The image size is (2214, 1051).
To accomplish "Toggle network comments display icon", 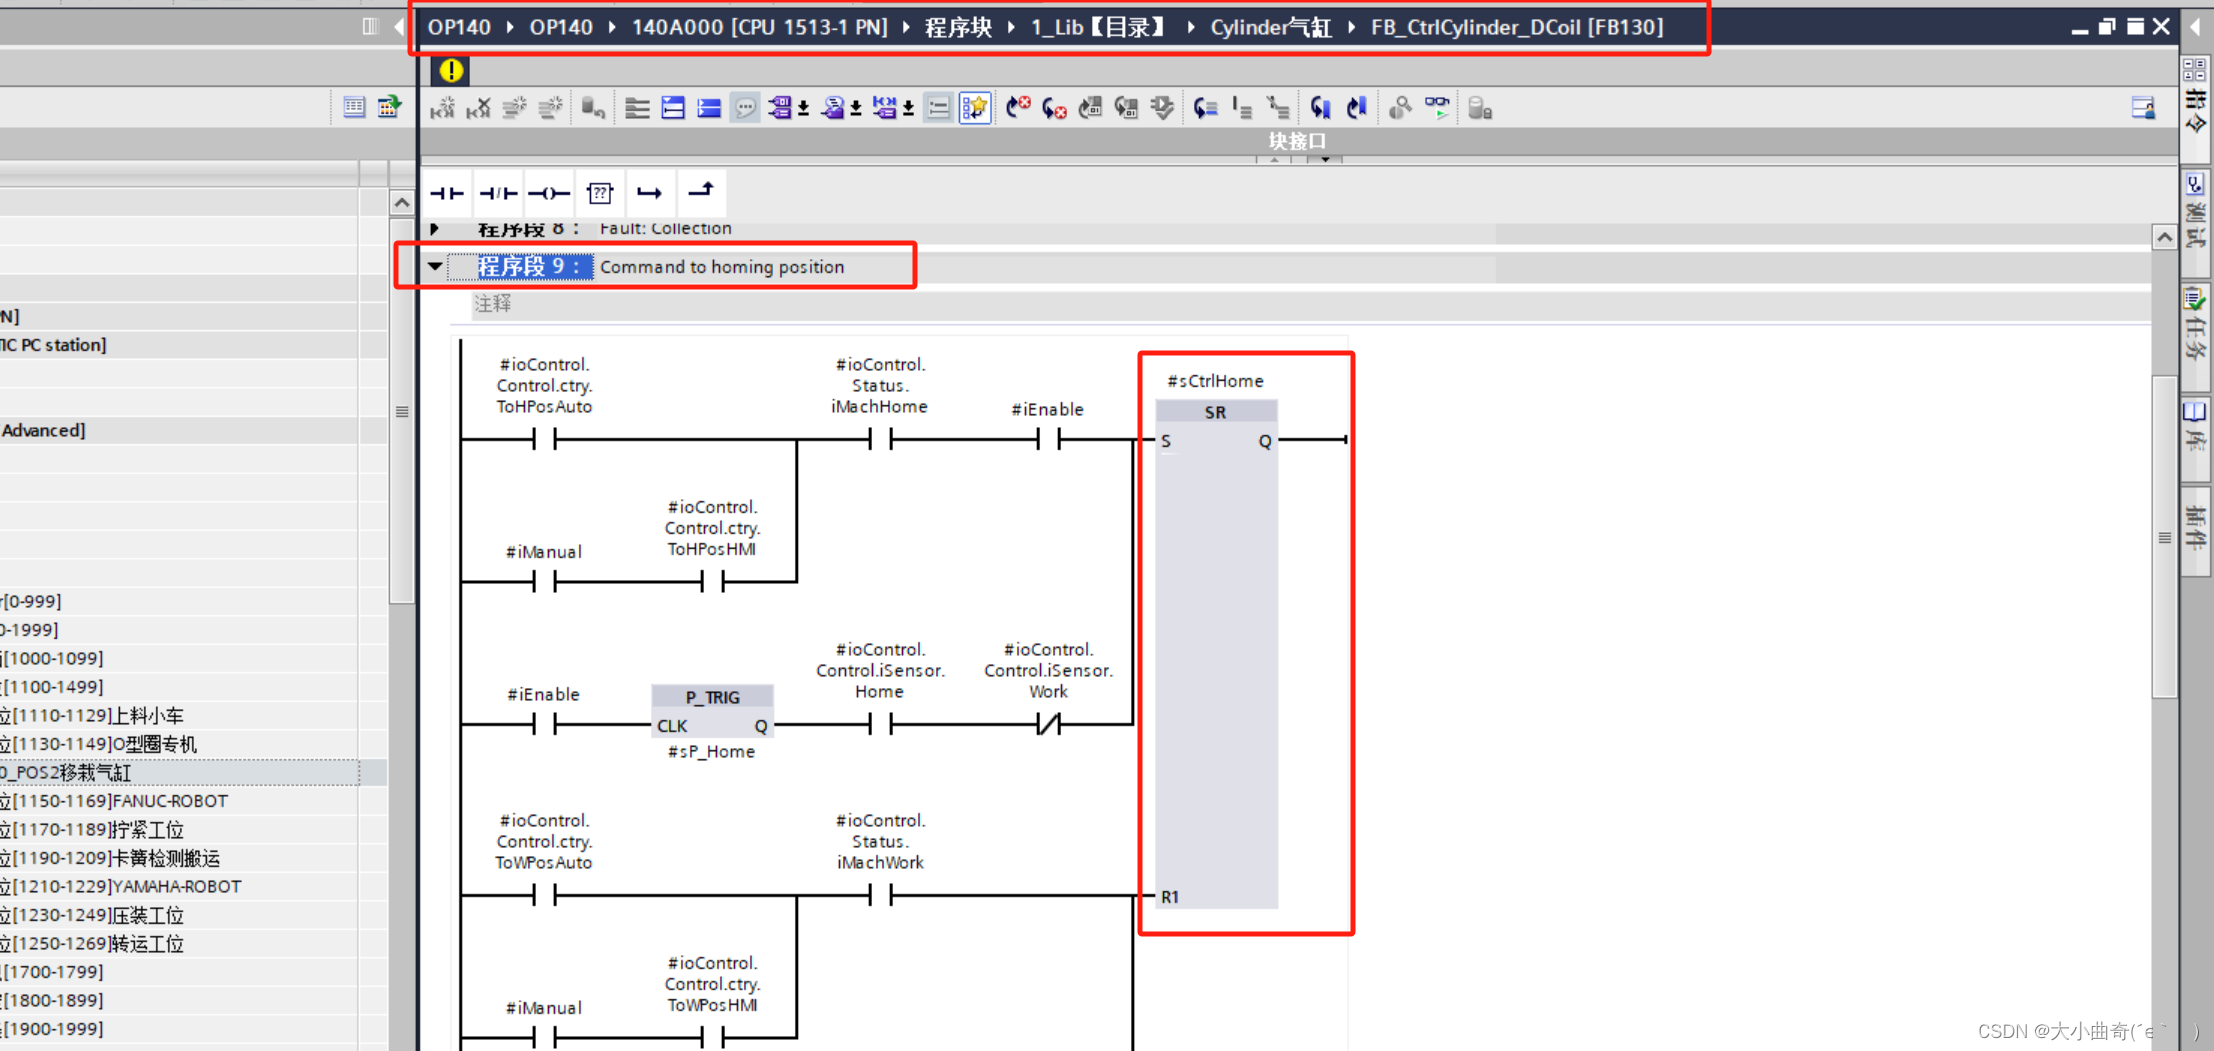I will [938, 108].
